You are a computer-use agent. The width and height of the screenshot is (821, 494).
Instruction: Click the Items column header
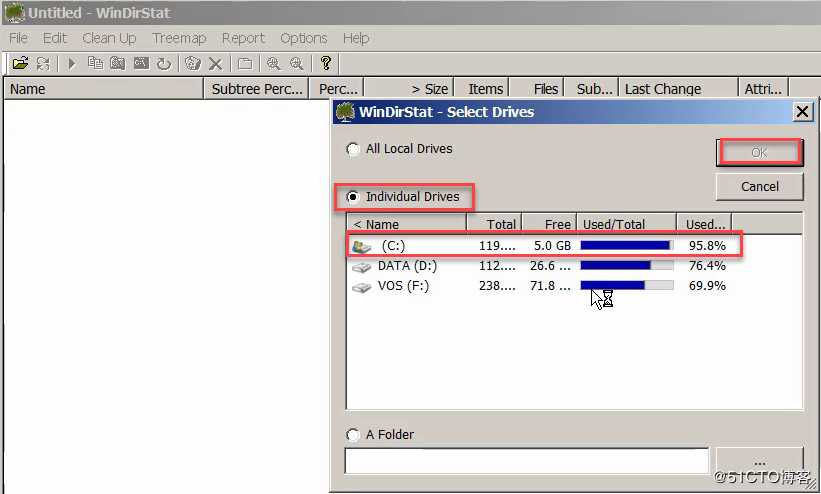(x=482, y=89)
